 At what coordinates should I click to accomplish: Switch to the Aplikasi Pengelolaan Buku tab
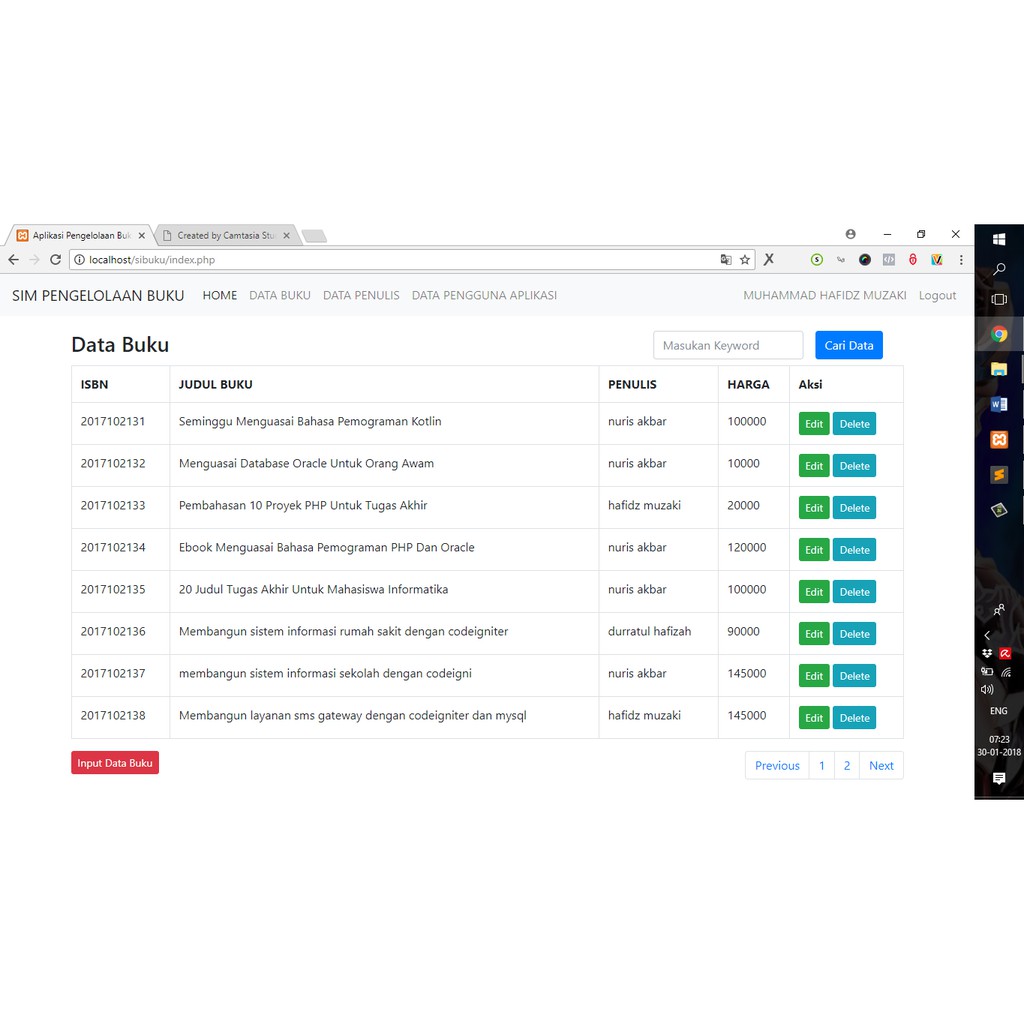click(x=82, y=235)
